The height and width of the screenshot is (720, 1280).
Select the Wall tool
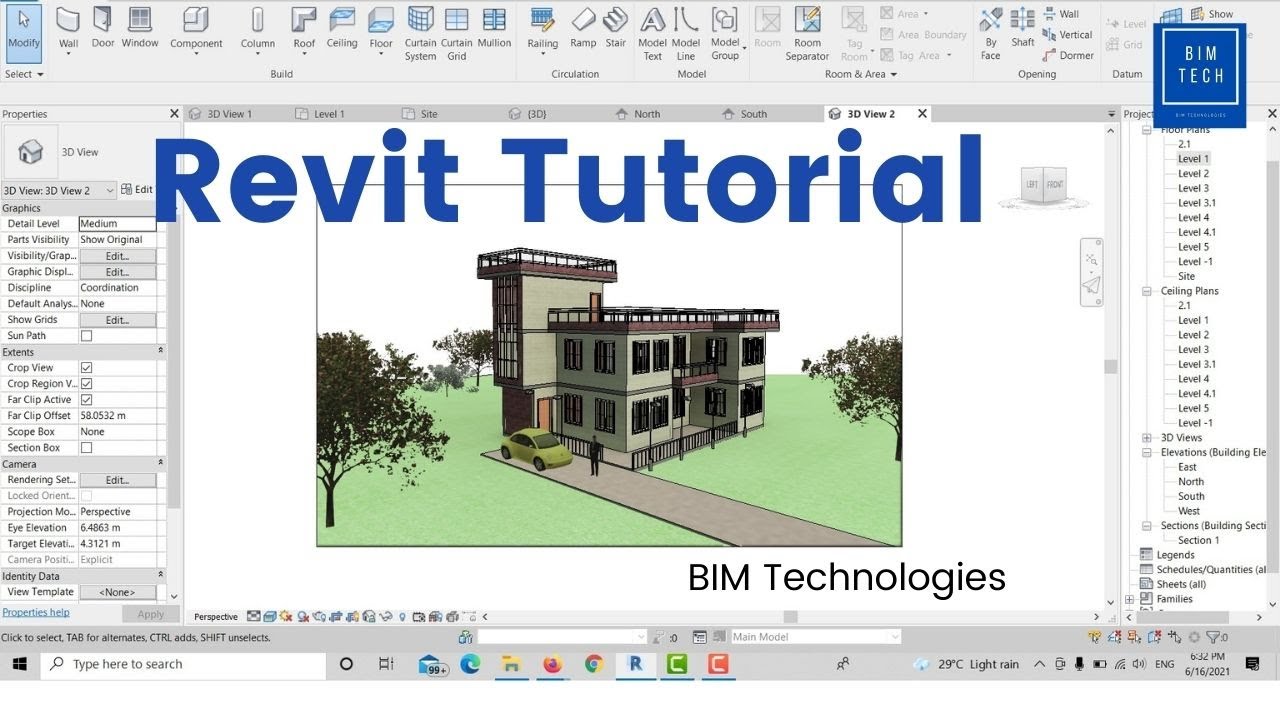point(68,28)
